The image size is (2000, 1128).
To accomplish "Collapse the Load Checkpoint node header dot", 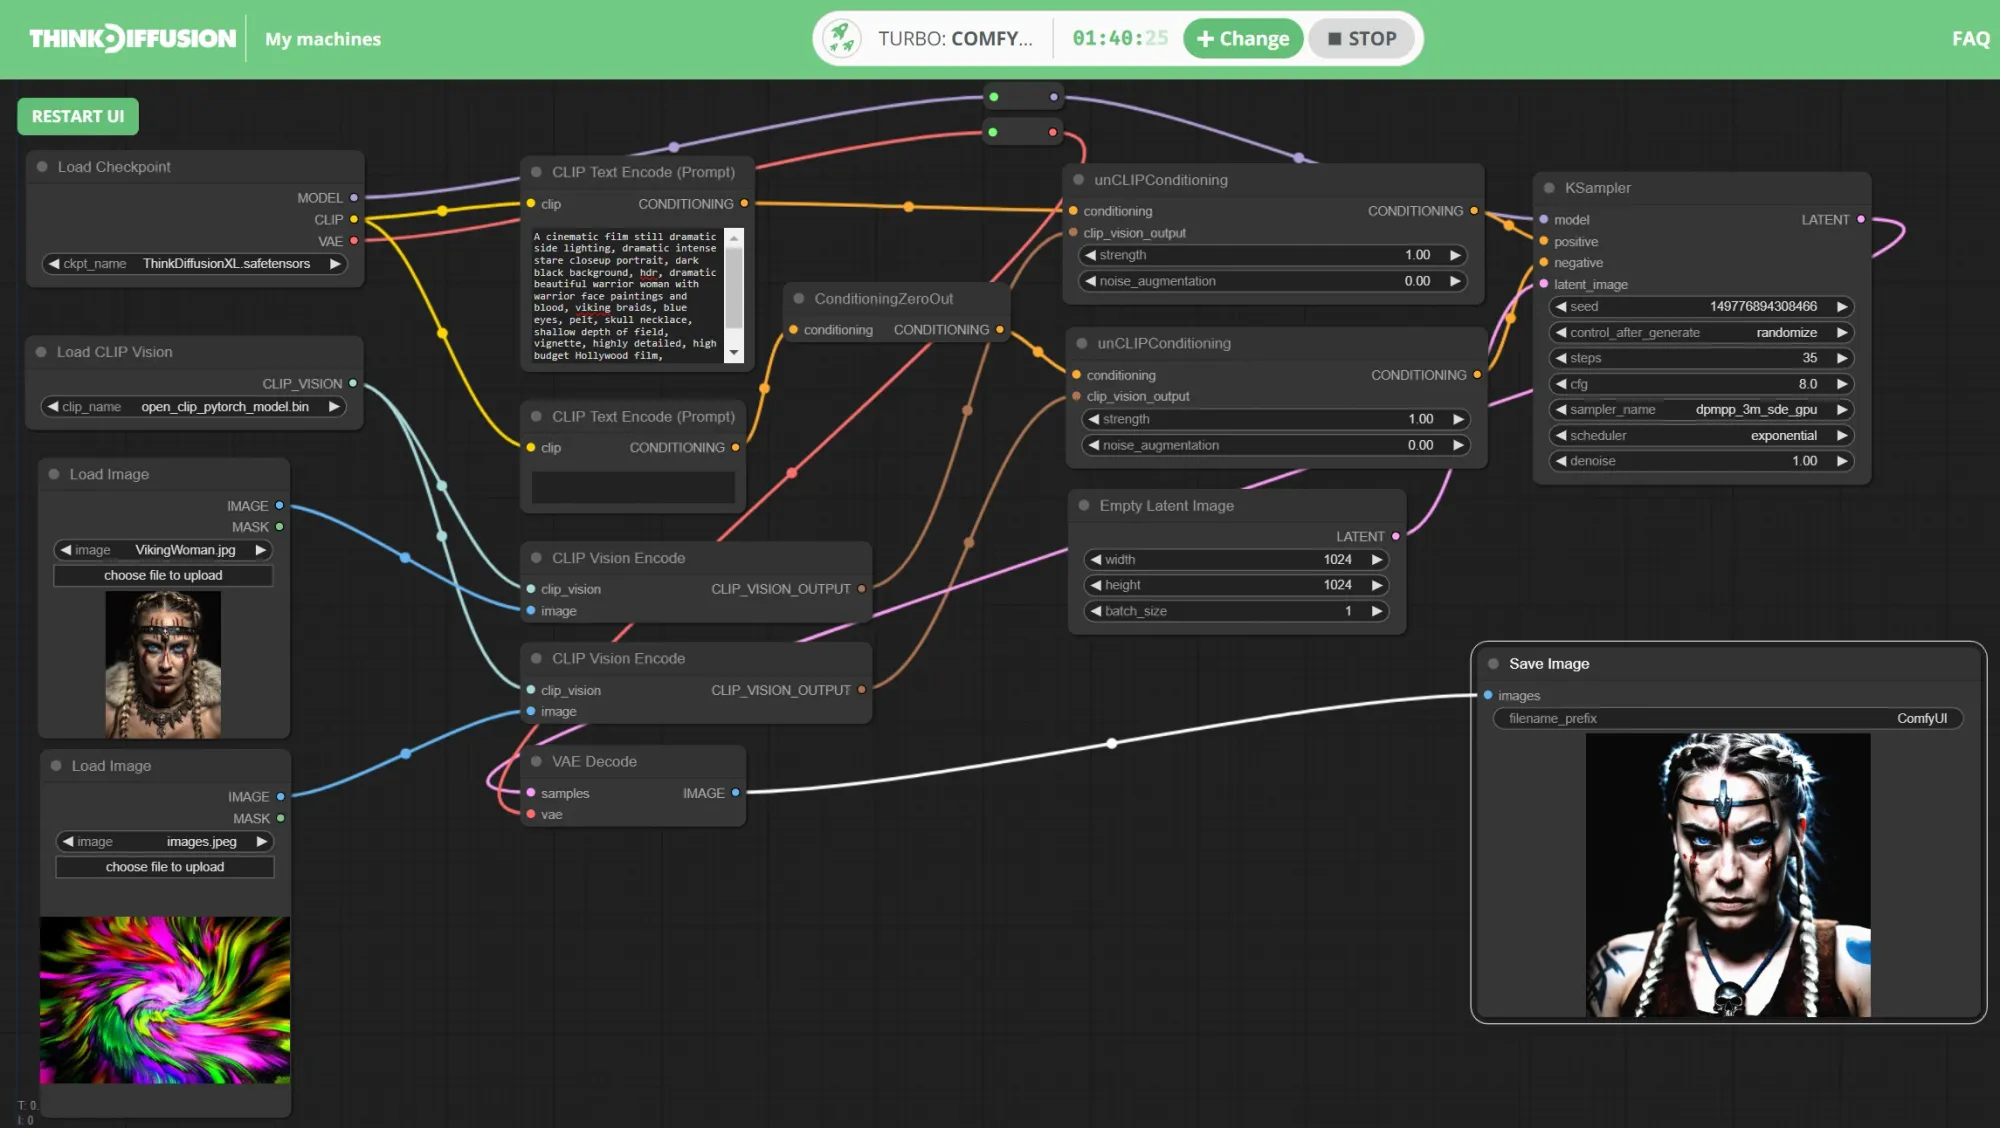I will coord(40,166).
